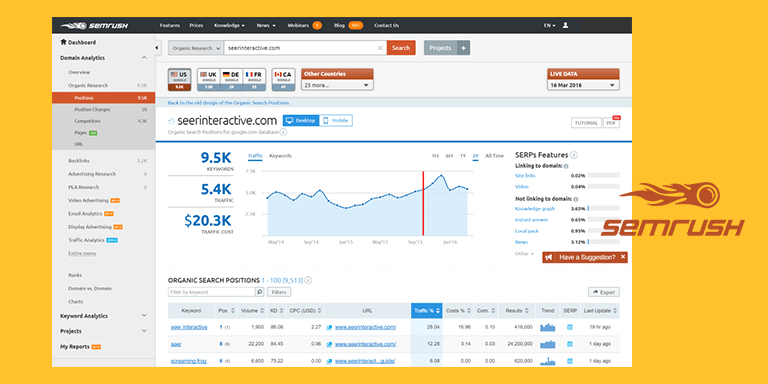Click info icon next to SERPs Features

574,155
